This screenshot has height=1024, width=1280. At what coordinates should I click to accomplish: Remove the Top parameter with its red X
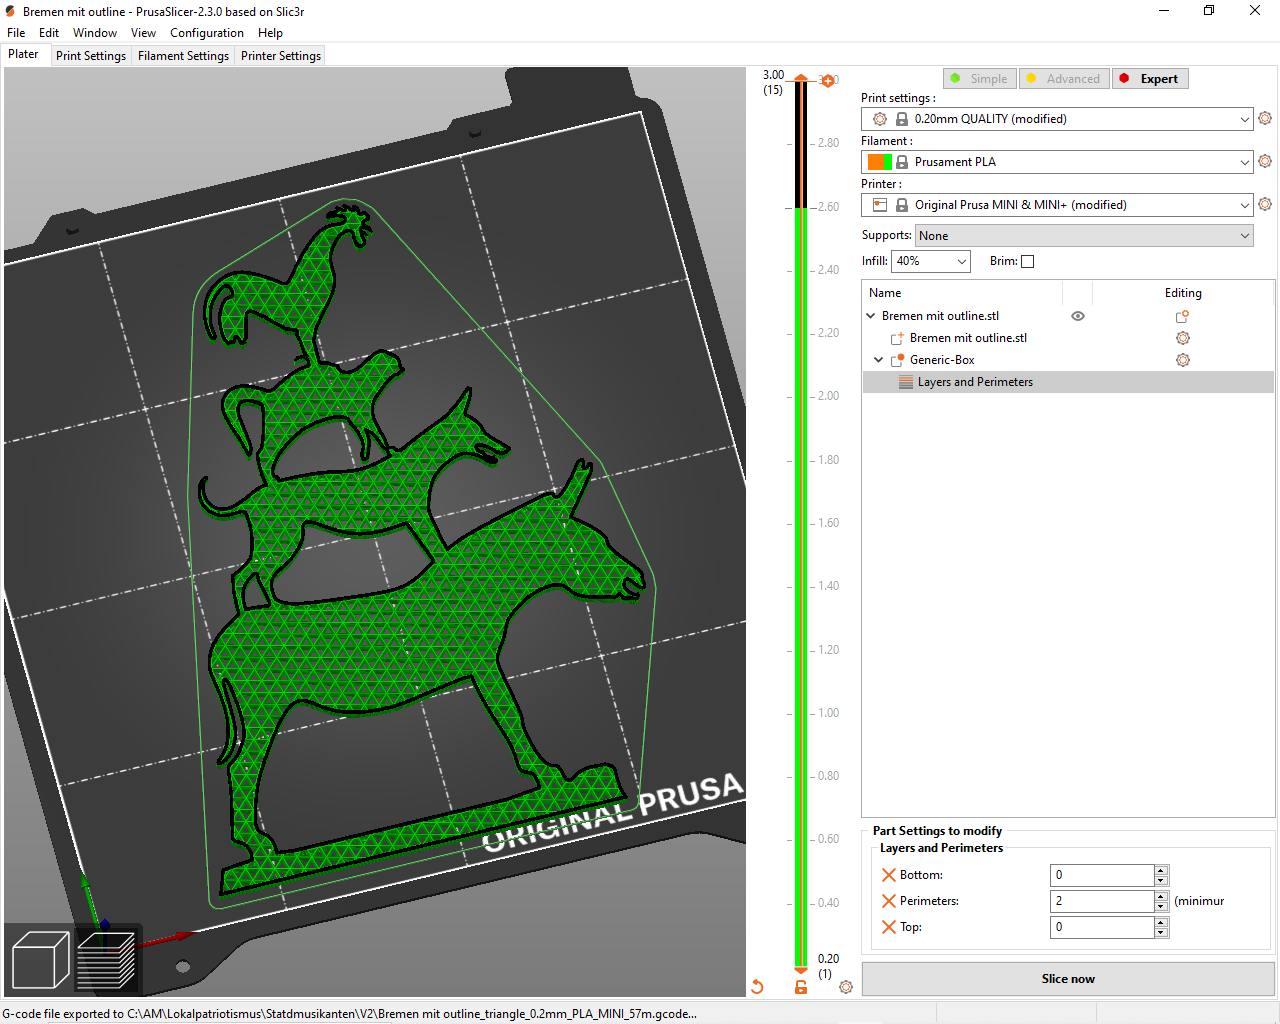pyautogui.click(x=889, y=927)
